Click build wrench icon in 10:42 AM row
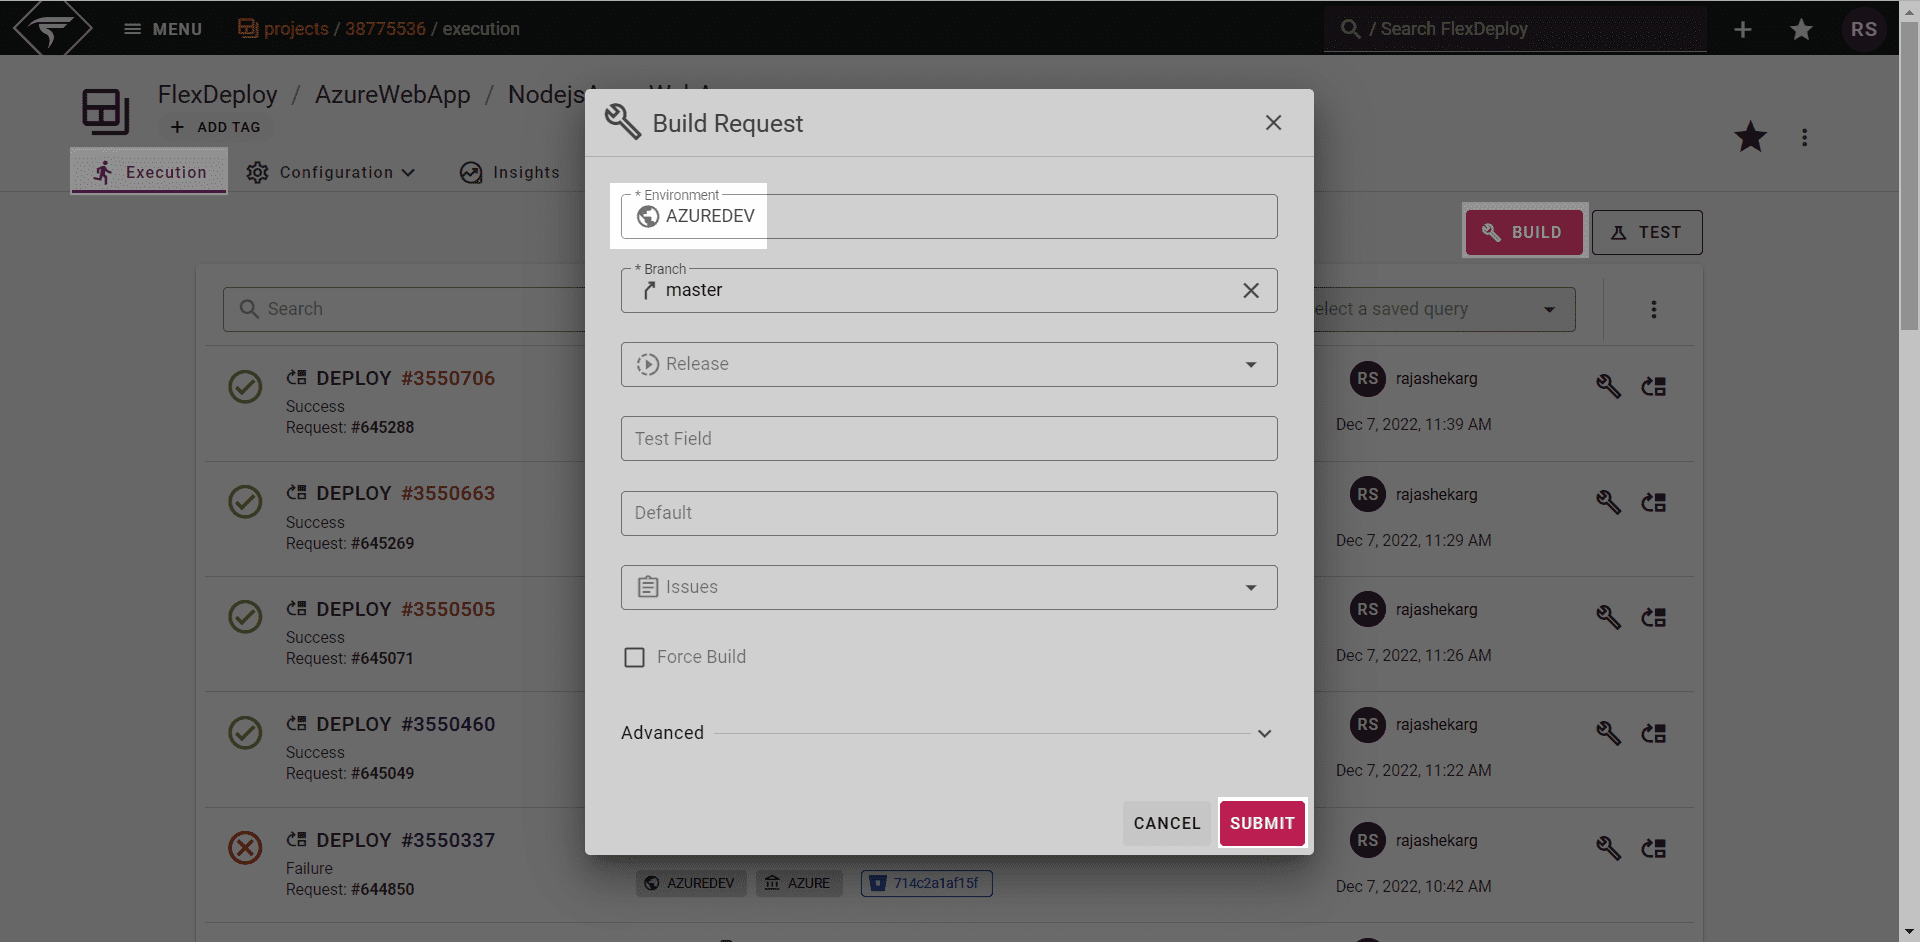1920x942 pixels. click(x=1608, y=848)
